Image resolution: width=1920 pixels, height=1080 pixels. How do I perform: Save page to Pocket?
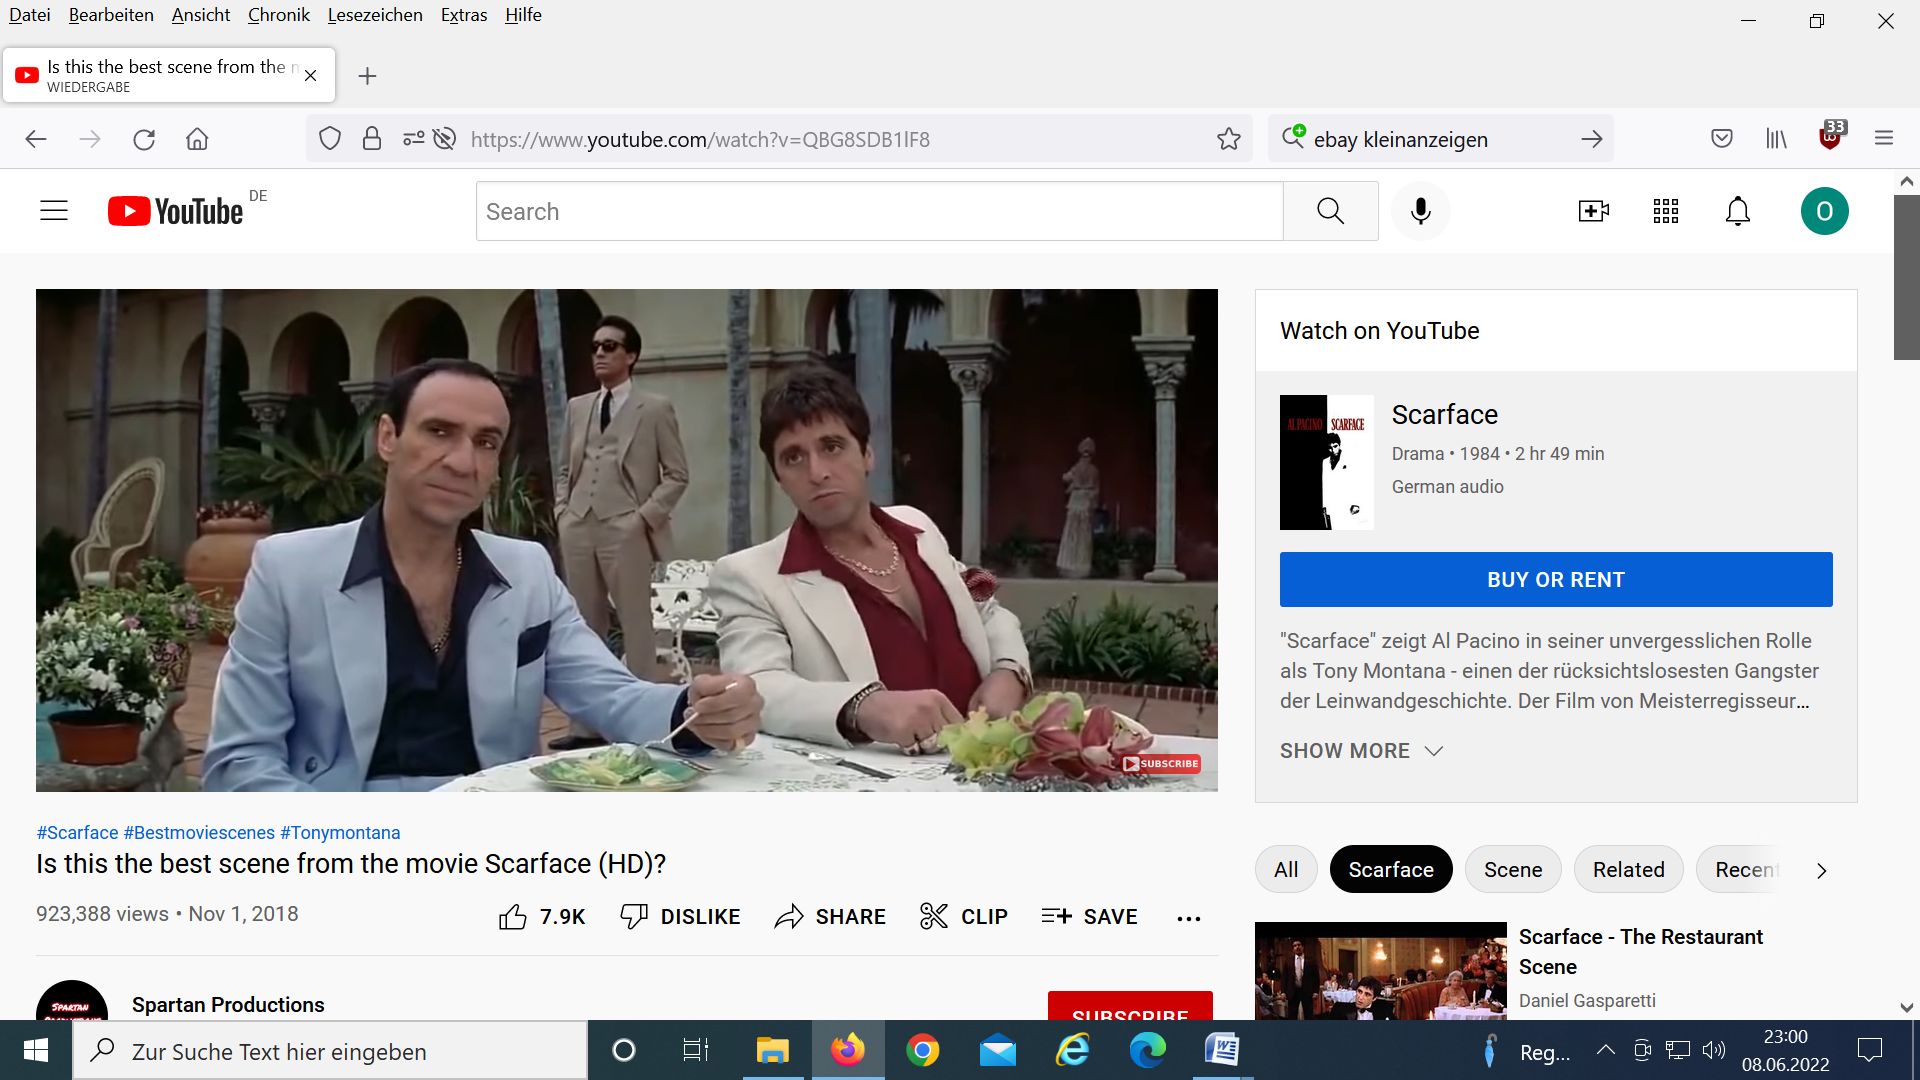[1721, 139]
